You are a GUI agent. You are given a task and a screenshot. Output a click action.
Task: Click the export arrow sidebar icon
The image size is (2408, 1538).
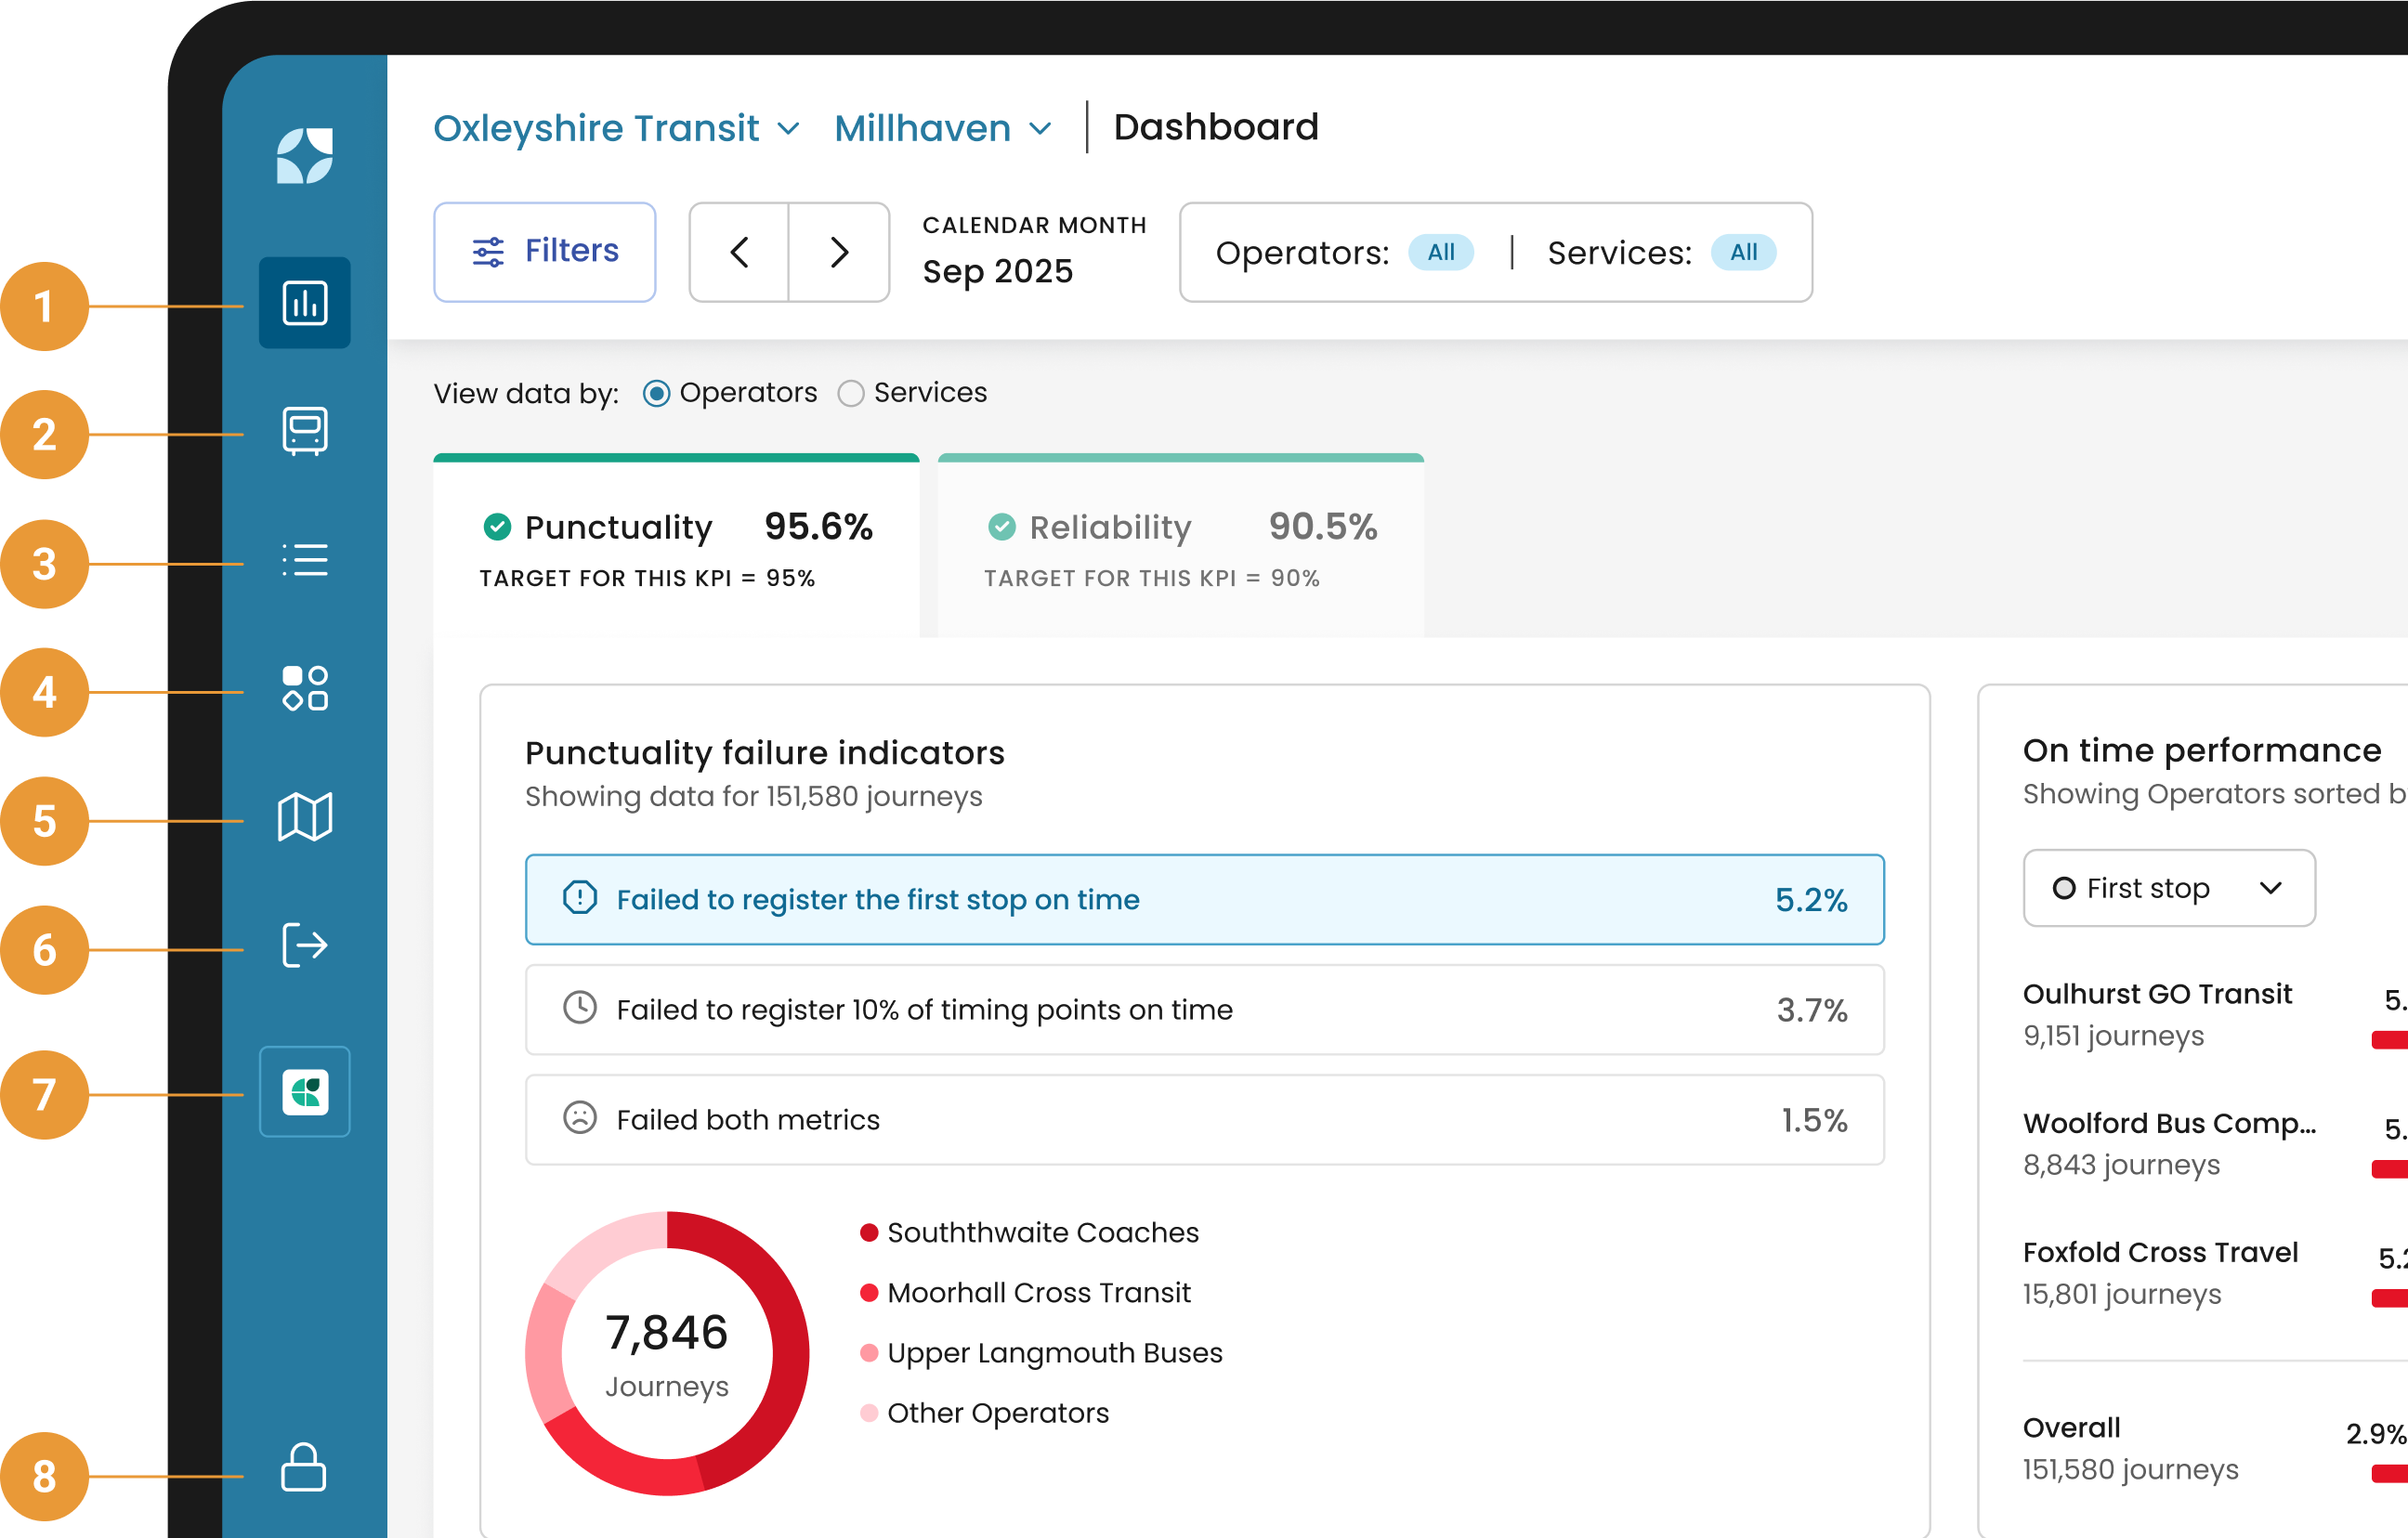click(304, 945)
